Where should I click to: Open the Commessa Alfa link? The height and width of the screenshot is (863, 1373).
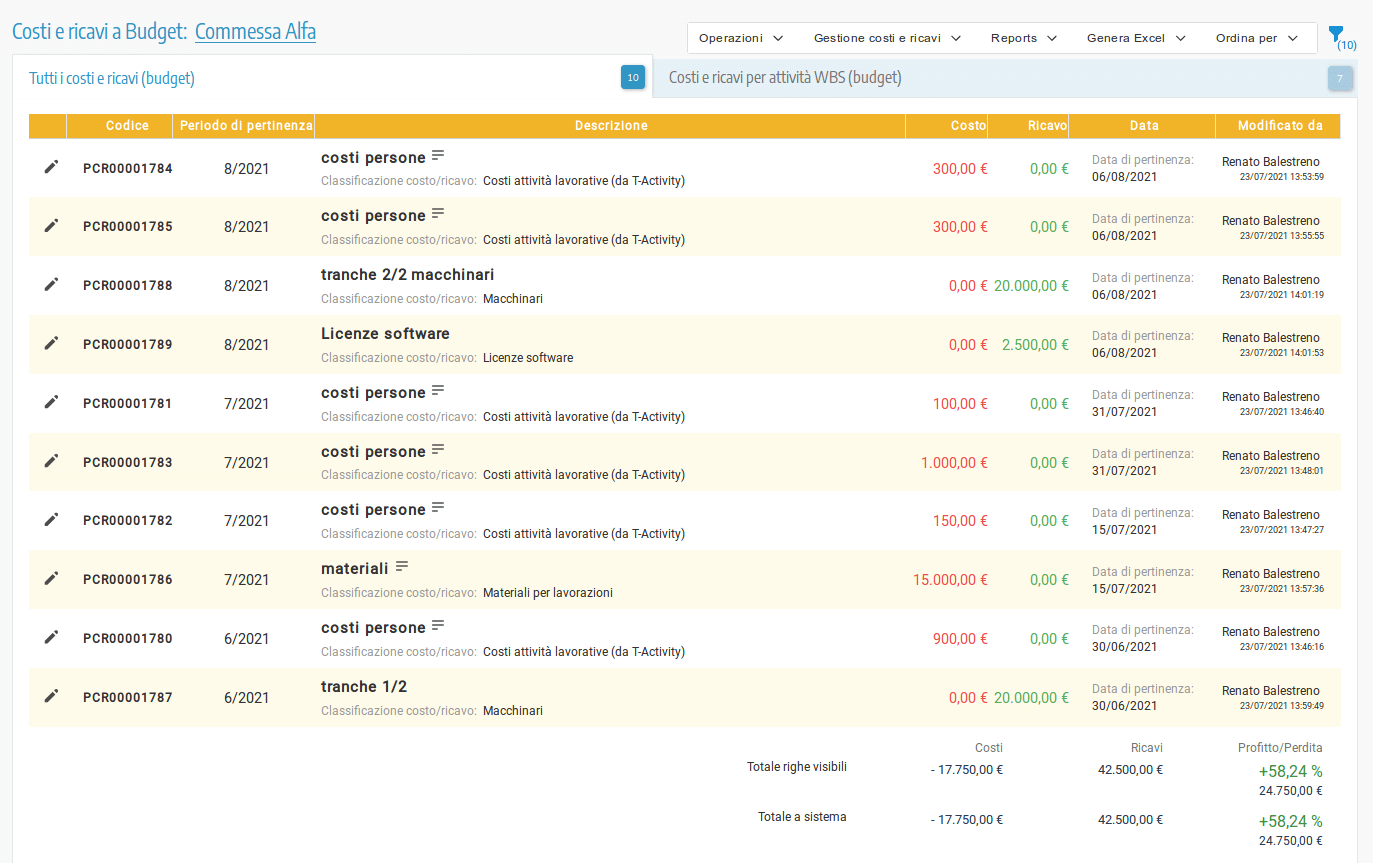point(255,32)
